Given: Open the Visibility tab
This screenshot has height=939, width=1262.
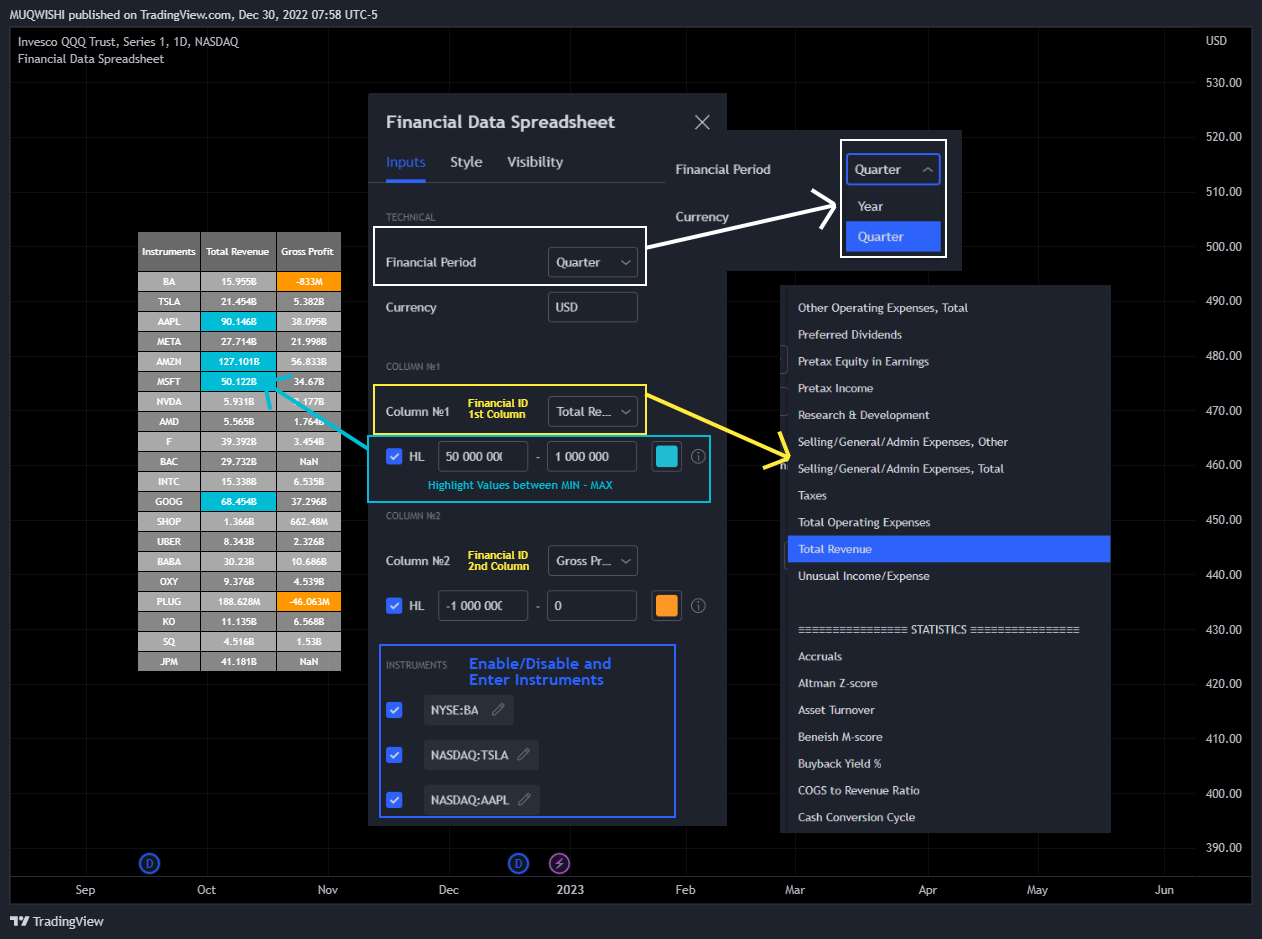Looking at the screenshot, I should point(535,162).
